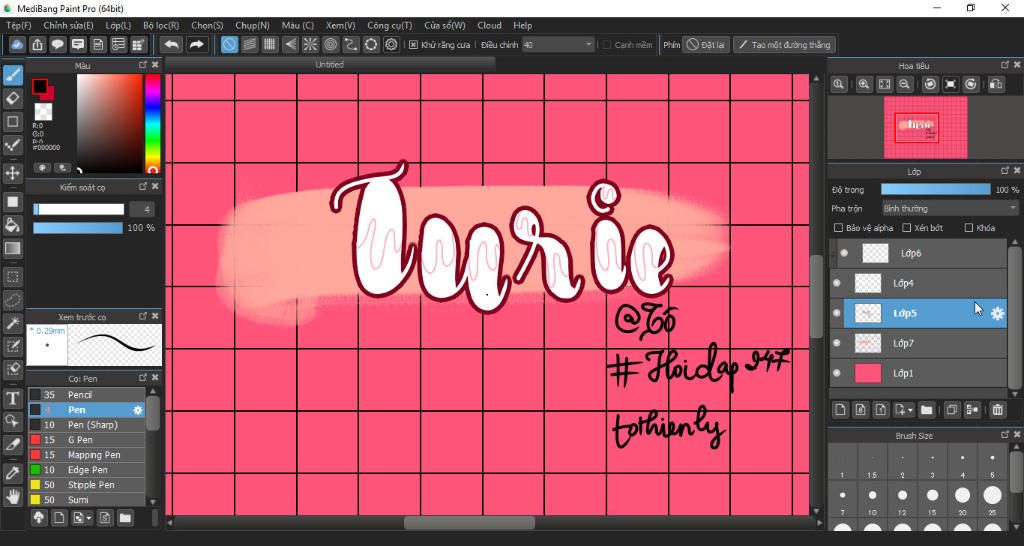Open the Pha trộn blend mode dropdown

click(950, 208)
